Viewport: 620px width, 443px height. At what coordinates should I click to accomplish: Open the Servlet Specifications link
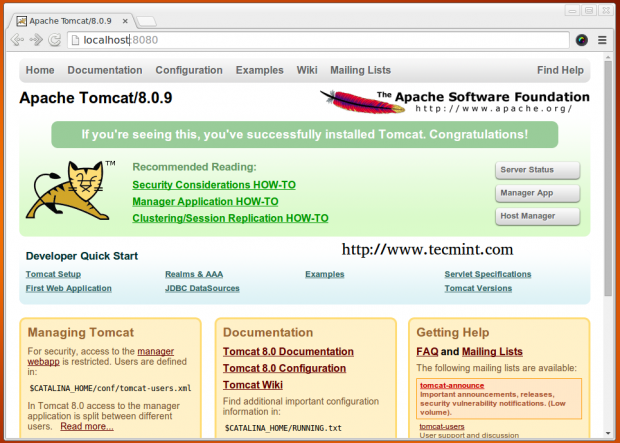488,274
